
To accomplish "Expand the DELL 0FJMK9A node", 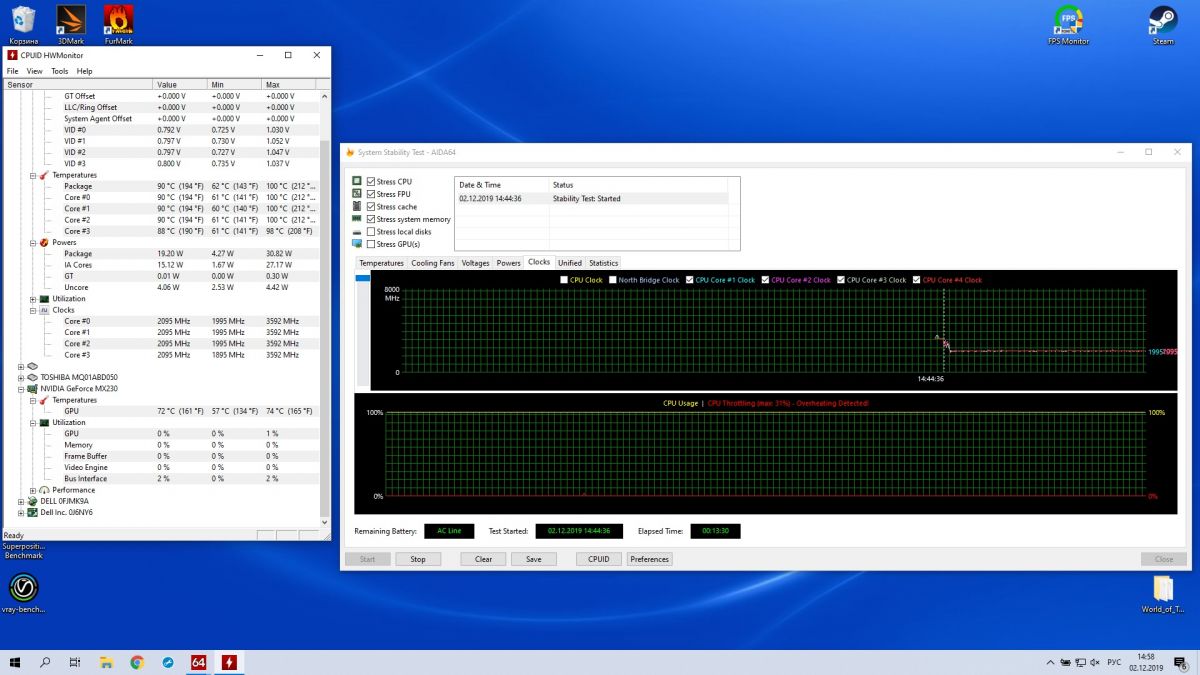I will coord(21,501).
